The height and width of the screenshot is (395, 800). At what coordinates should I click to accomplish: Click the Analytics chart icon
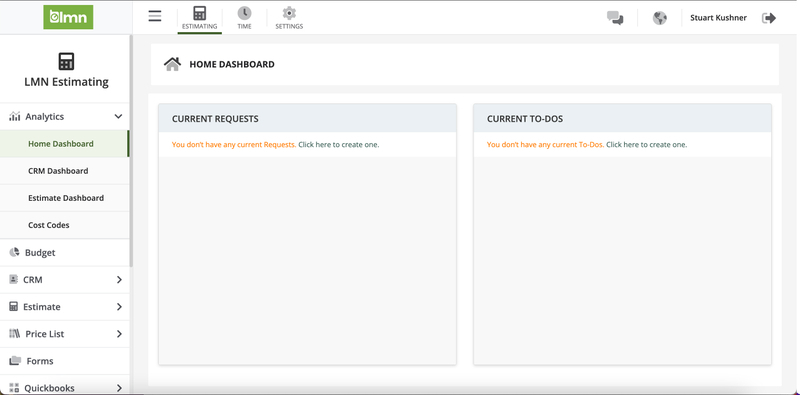point(15,116)
